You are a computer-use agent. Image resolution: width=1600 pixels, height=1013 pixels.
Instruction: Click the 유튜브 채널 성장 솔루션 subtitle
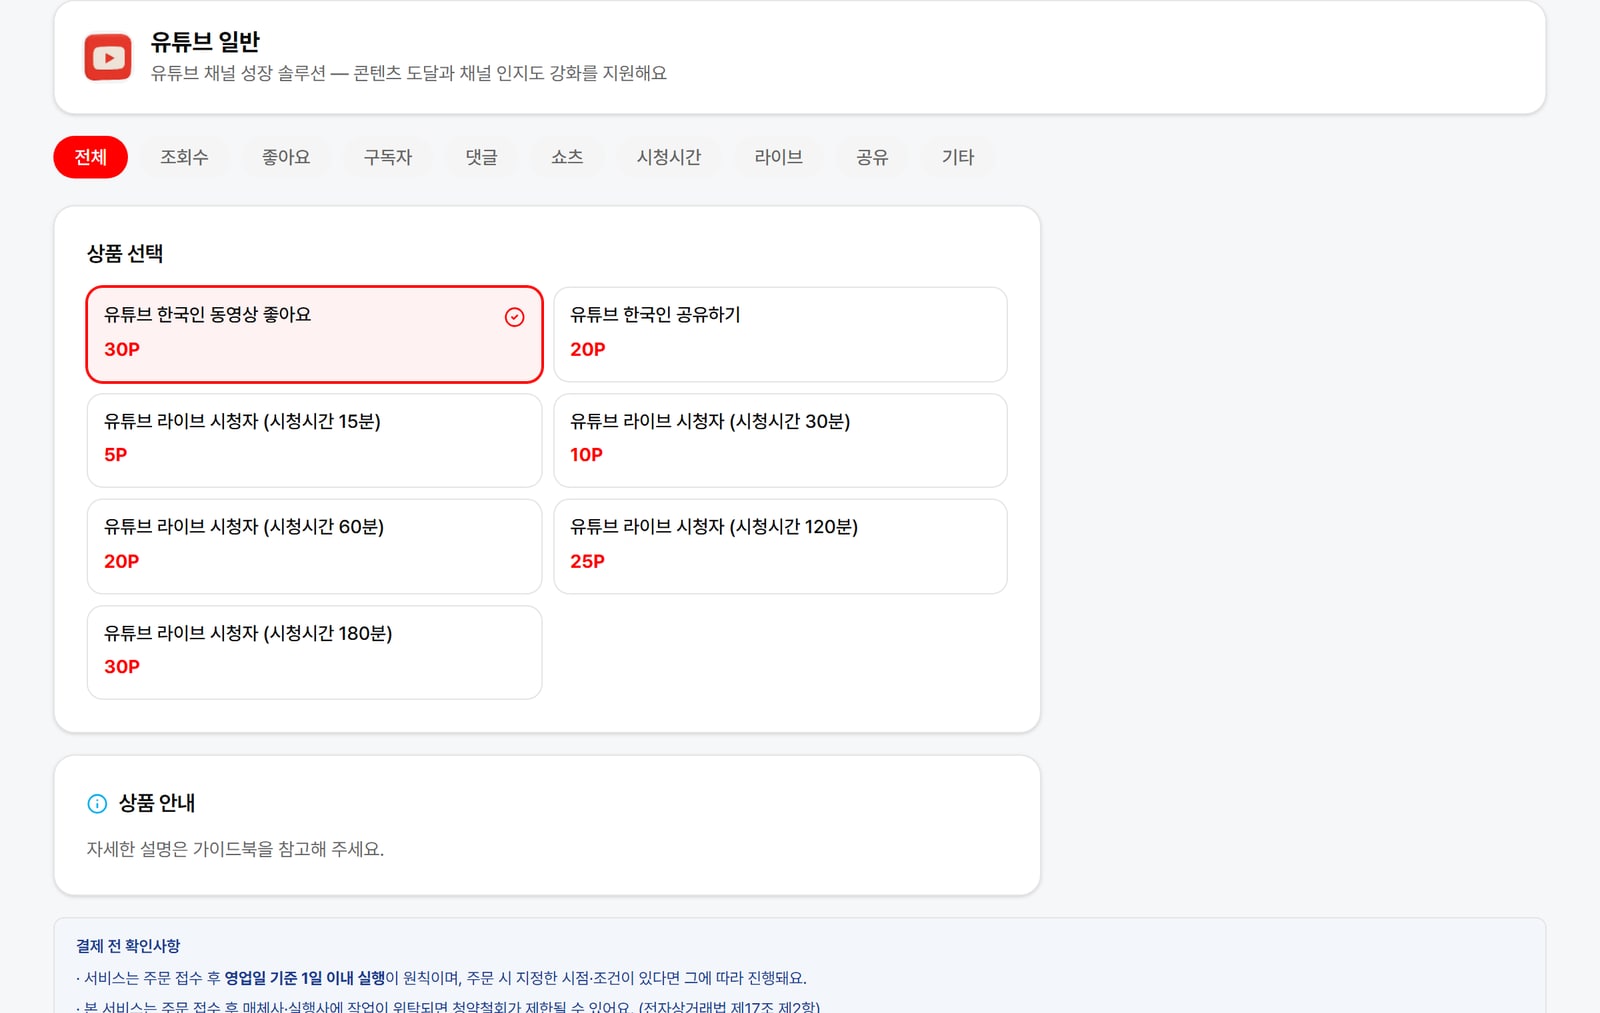(x=409, y=73)
